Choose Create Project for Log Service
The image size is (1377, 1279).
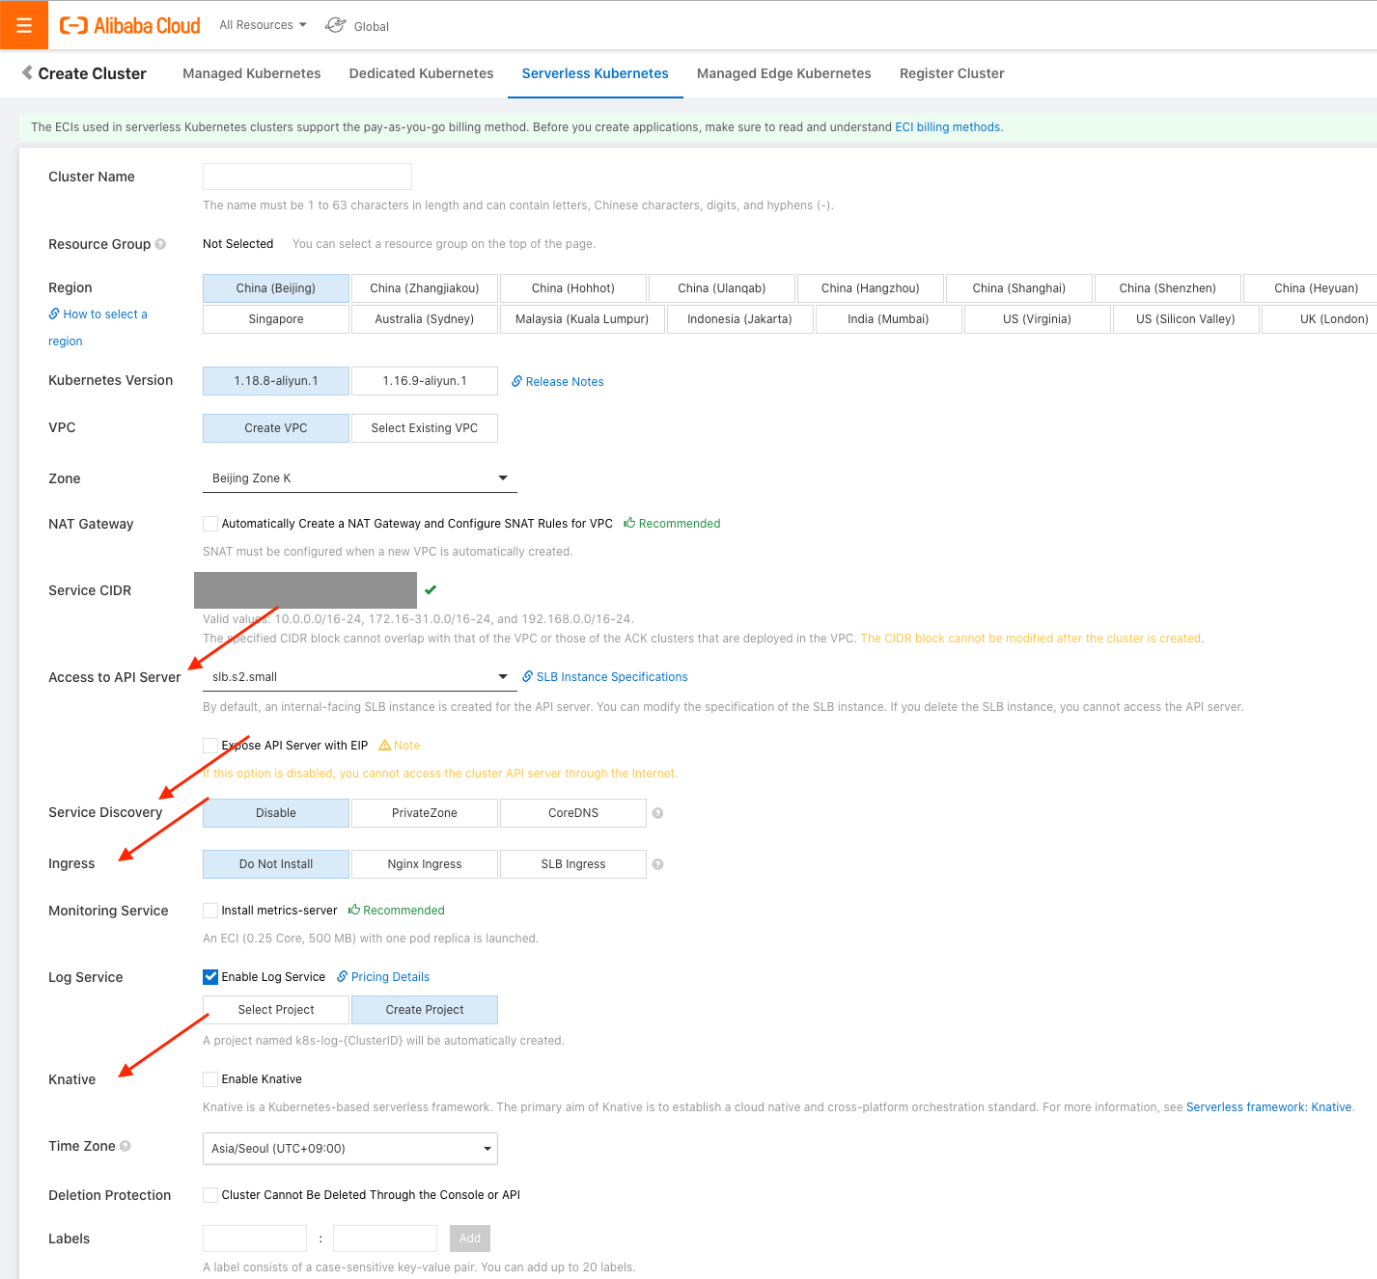pos(424,1010)
